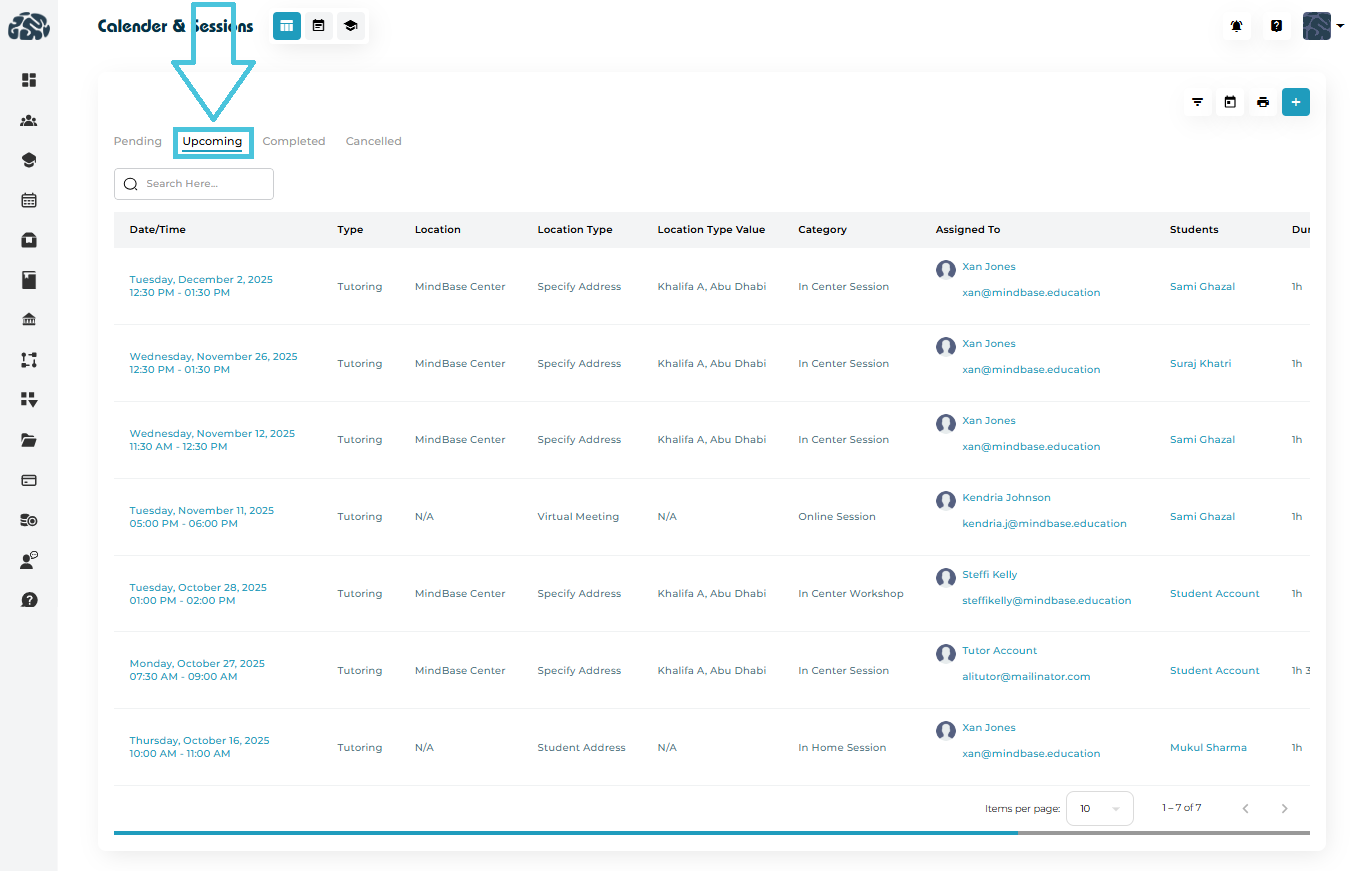Viewport: 1366px width, 871px height.
Task: Click the credit card icon in sidebar
Action: point(29,480)
